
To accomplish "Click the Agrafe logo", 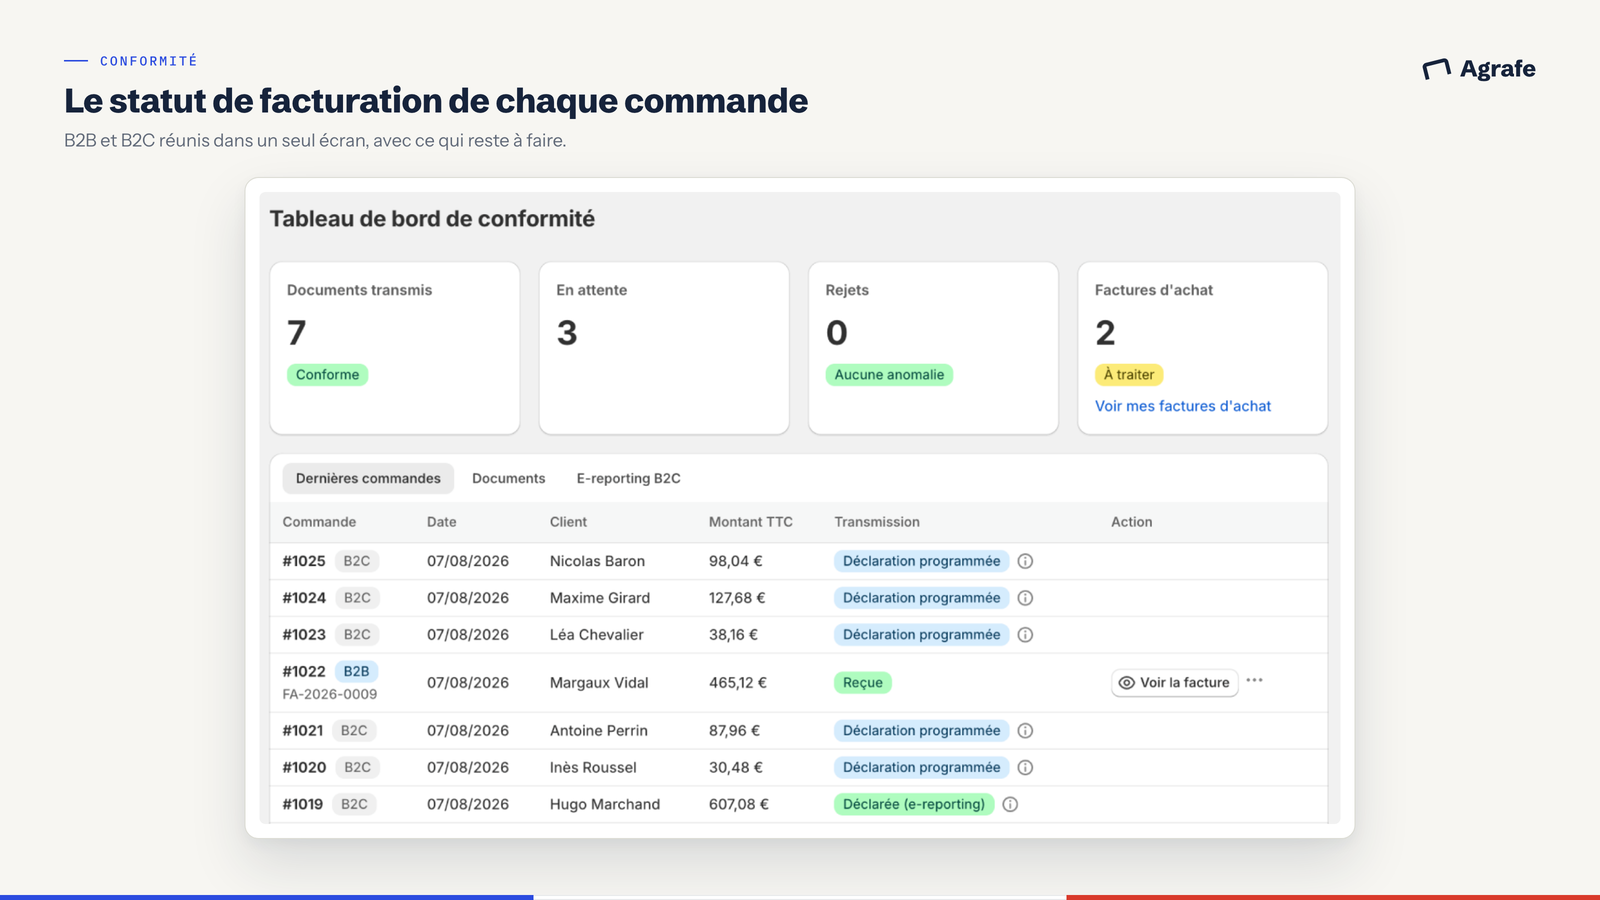I will 1479,69.
